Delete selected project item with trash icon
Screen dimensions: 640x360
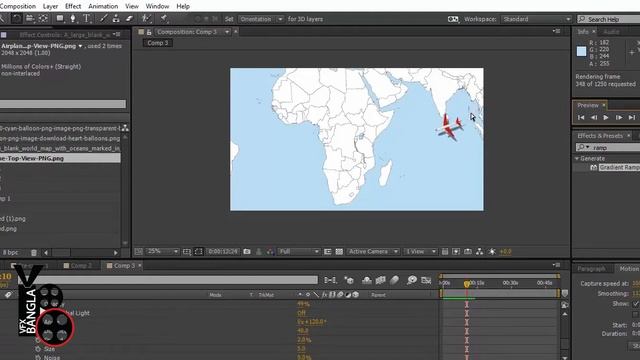[x=34, y=253]
